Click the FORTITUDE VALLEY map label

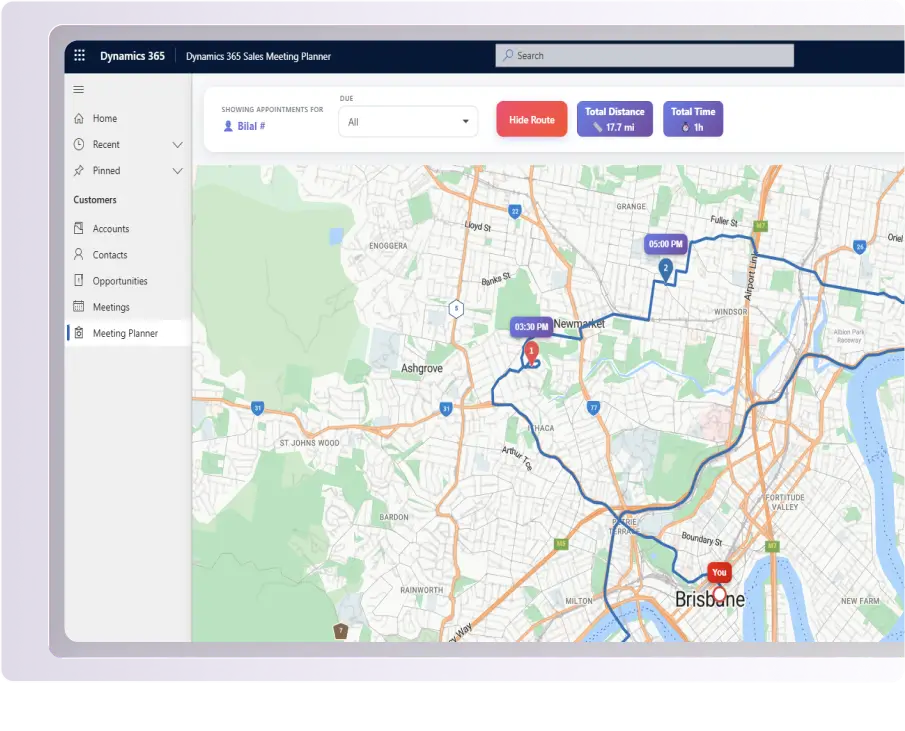785,502
